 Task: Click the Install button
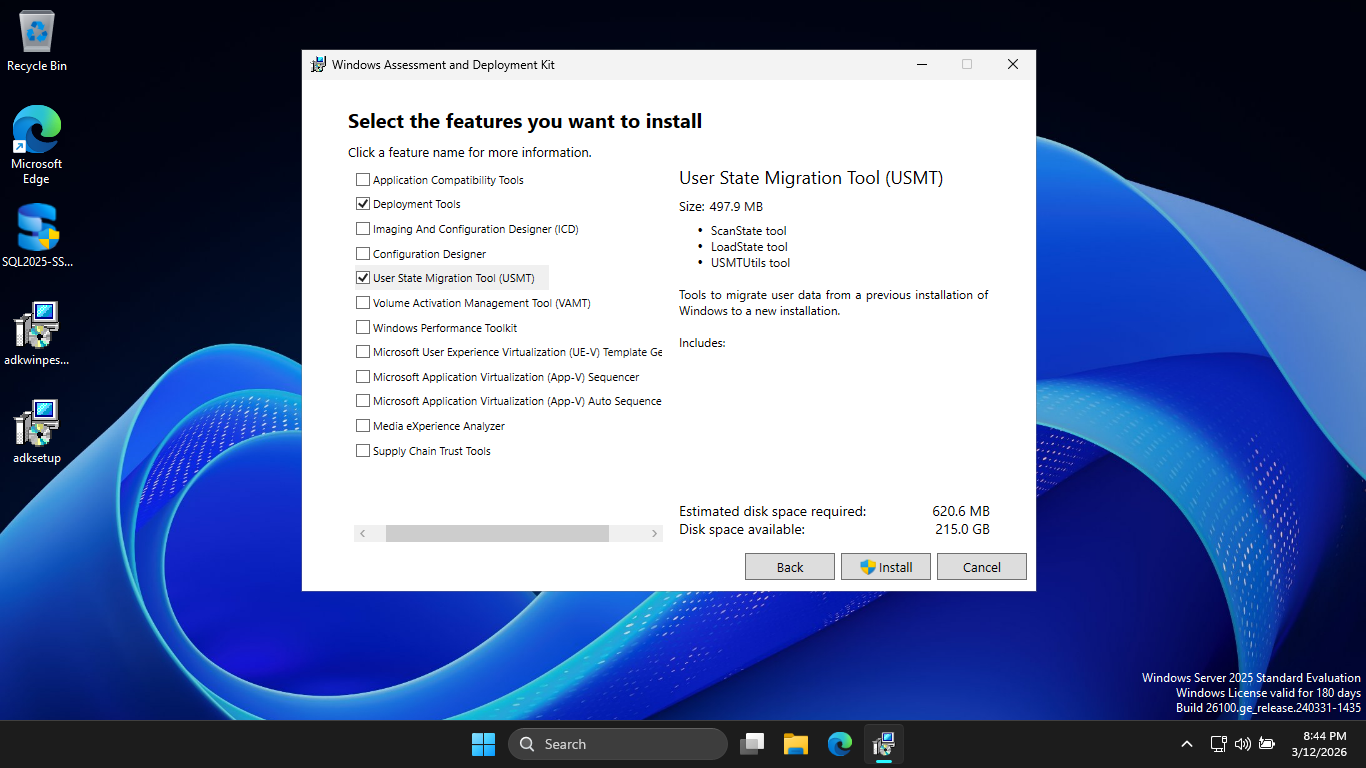[886, 567]
